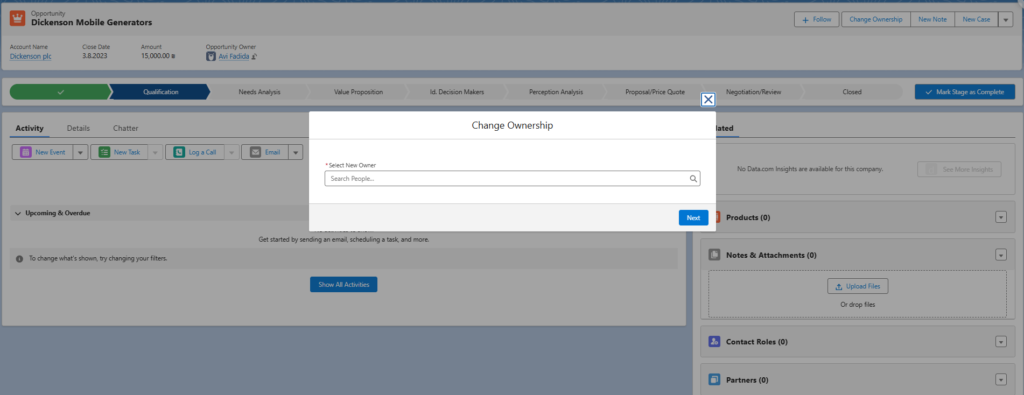Click the Notes & Attachments (0) heading
The height and width of the screenshot is (395, 1024).
771,255
